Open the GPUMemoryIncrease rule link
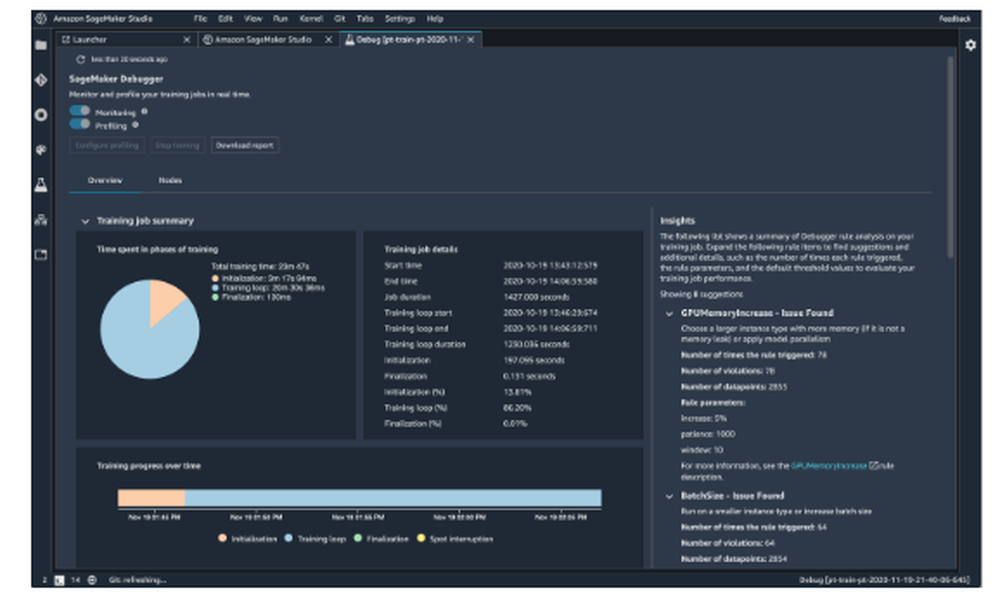This screenshot has width=1000, height=603. [x=828, y=466]
